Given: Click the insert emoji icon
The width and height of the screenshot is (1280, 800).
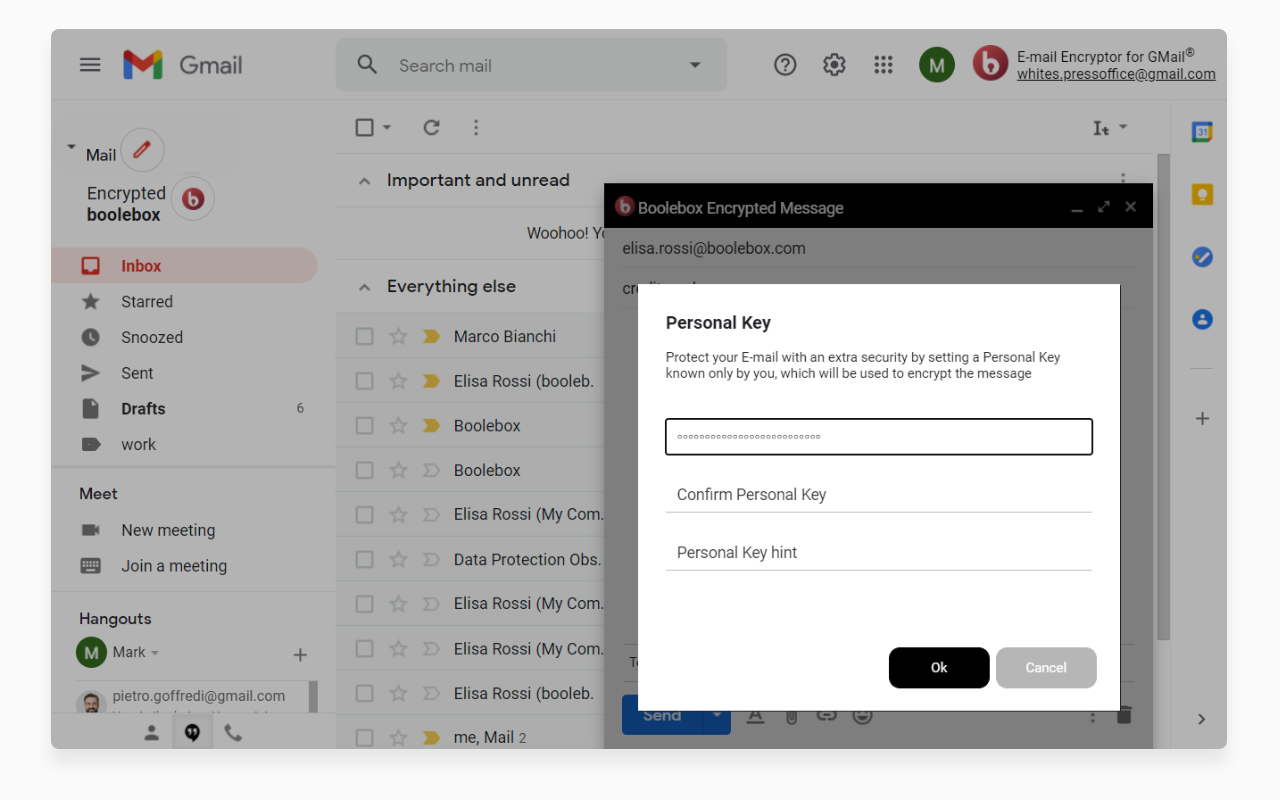Looking at the screenshot, I should tap(862, 716).
